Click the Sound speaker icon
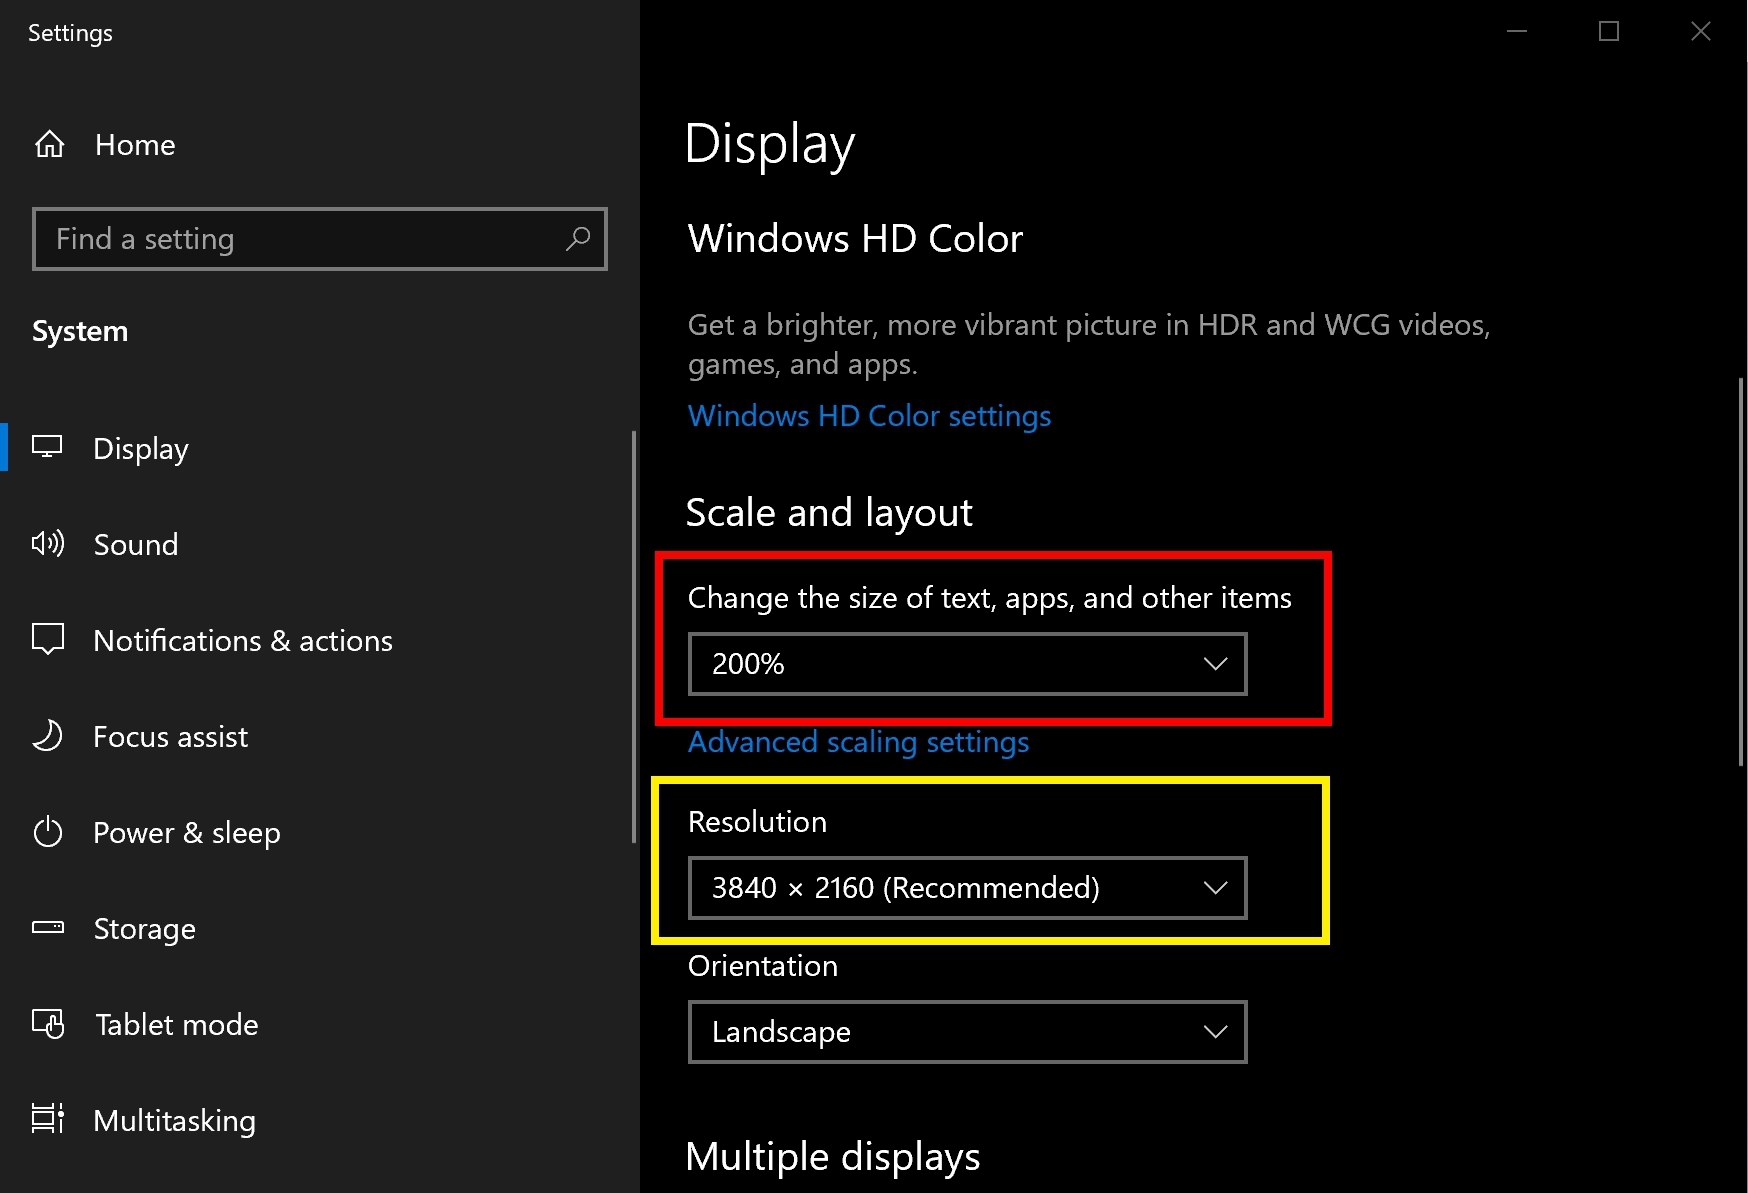Viewport: 1748px width, 1193px height. tap(48, 544)
